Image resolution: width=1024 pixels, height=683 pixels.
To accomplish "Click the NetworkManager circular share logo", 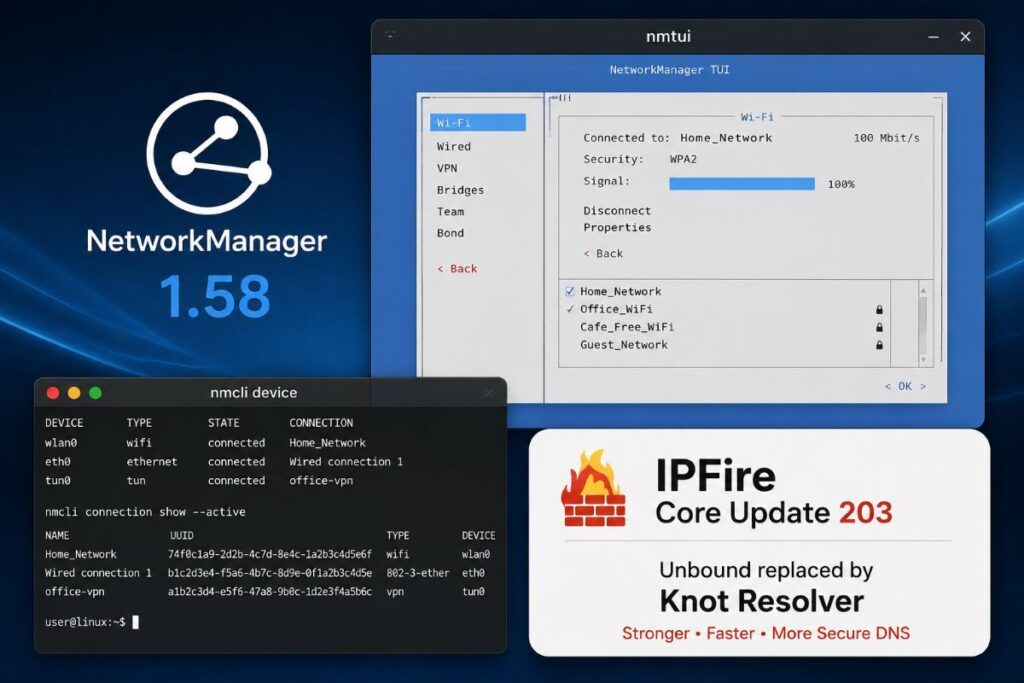I will click(208, 153).
